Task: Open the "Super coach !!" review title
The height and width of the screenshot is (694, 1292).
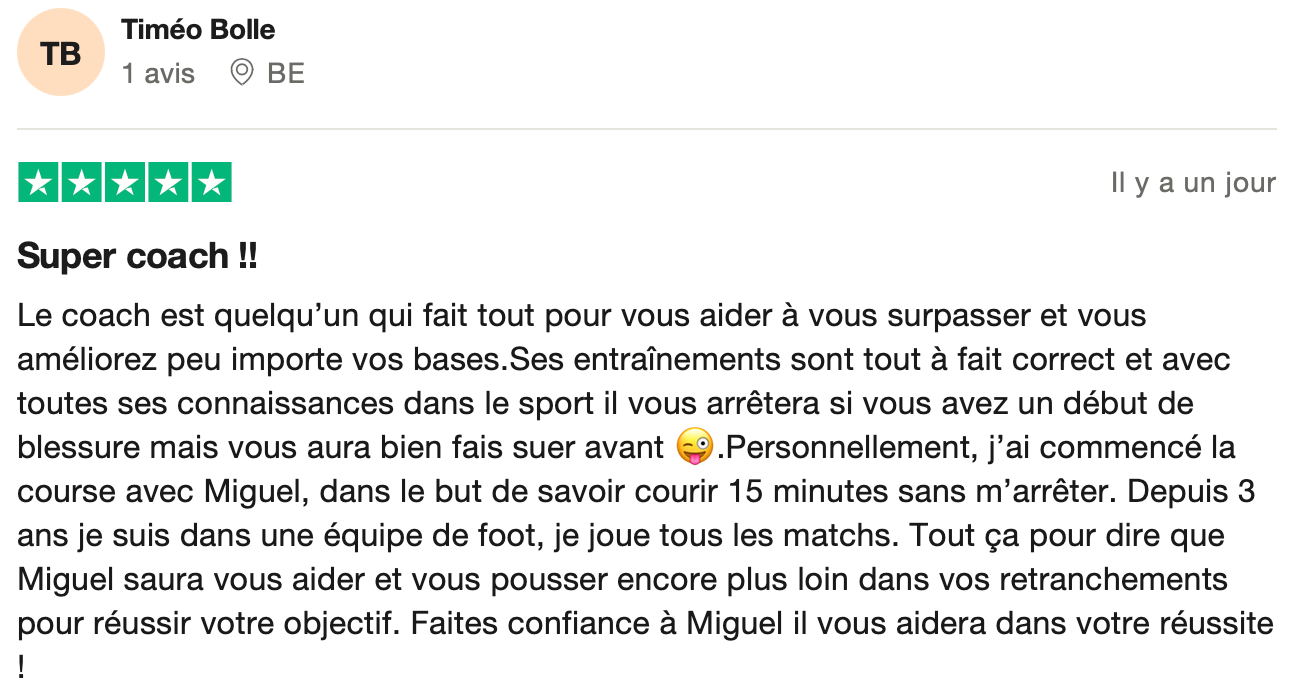Action: pos(137,257)
